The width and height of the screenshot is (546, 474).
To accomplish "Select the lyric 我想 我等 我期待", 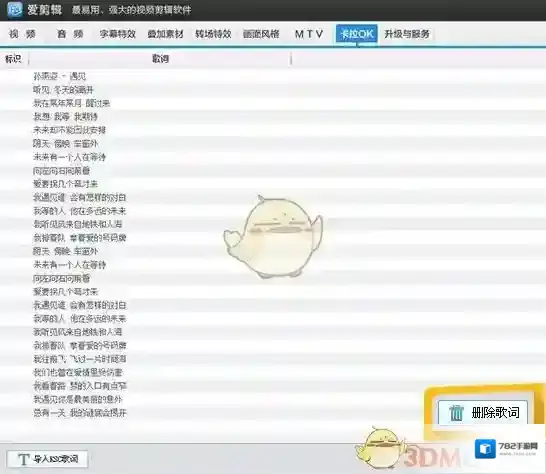I will (x=65, y=117).
